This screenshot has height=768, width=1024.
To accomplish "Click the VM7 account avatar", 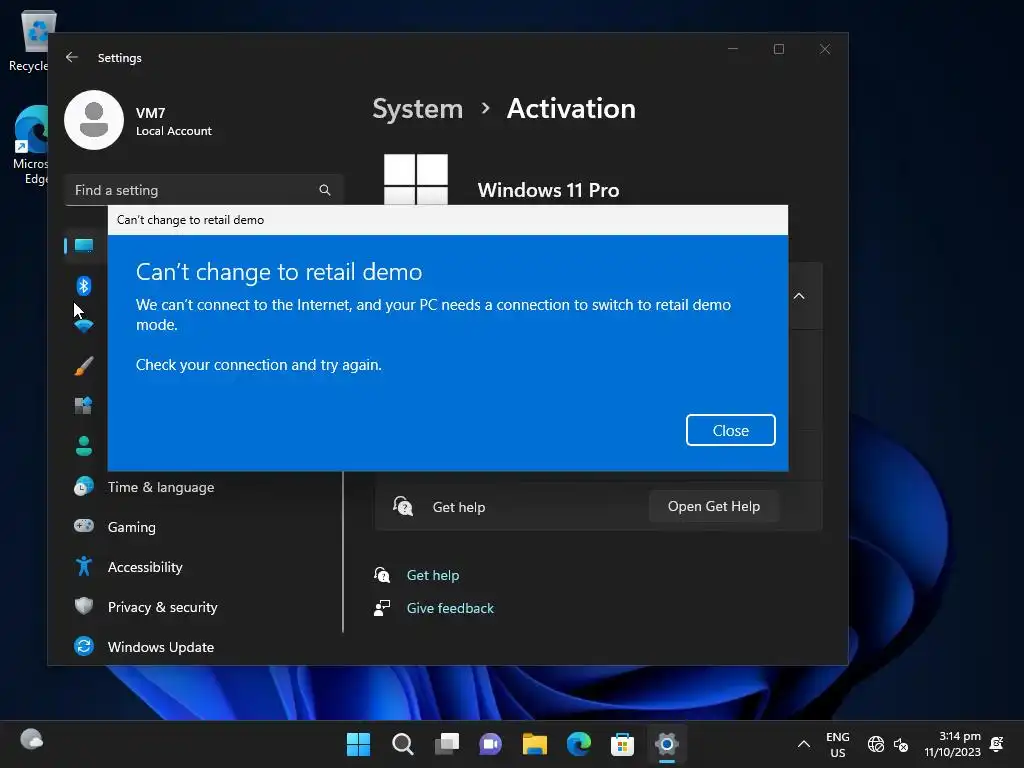I will [x=94, y=120].
